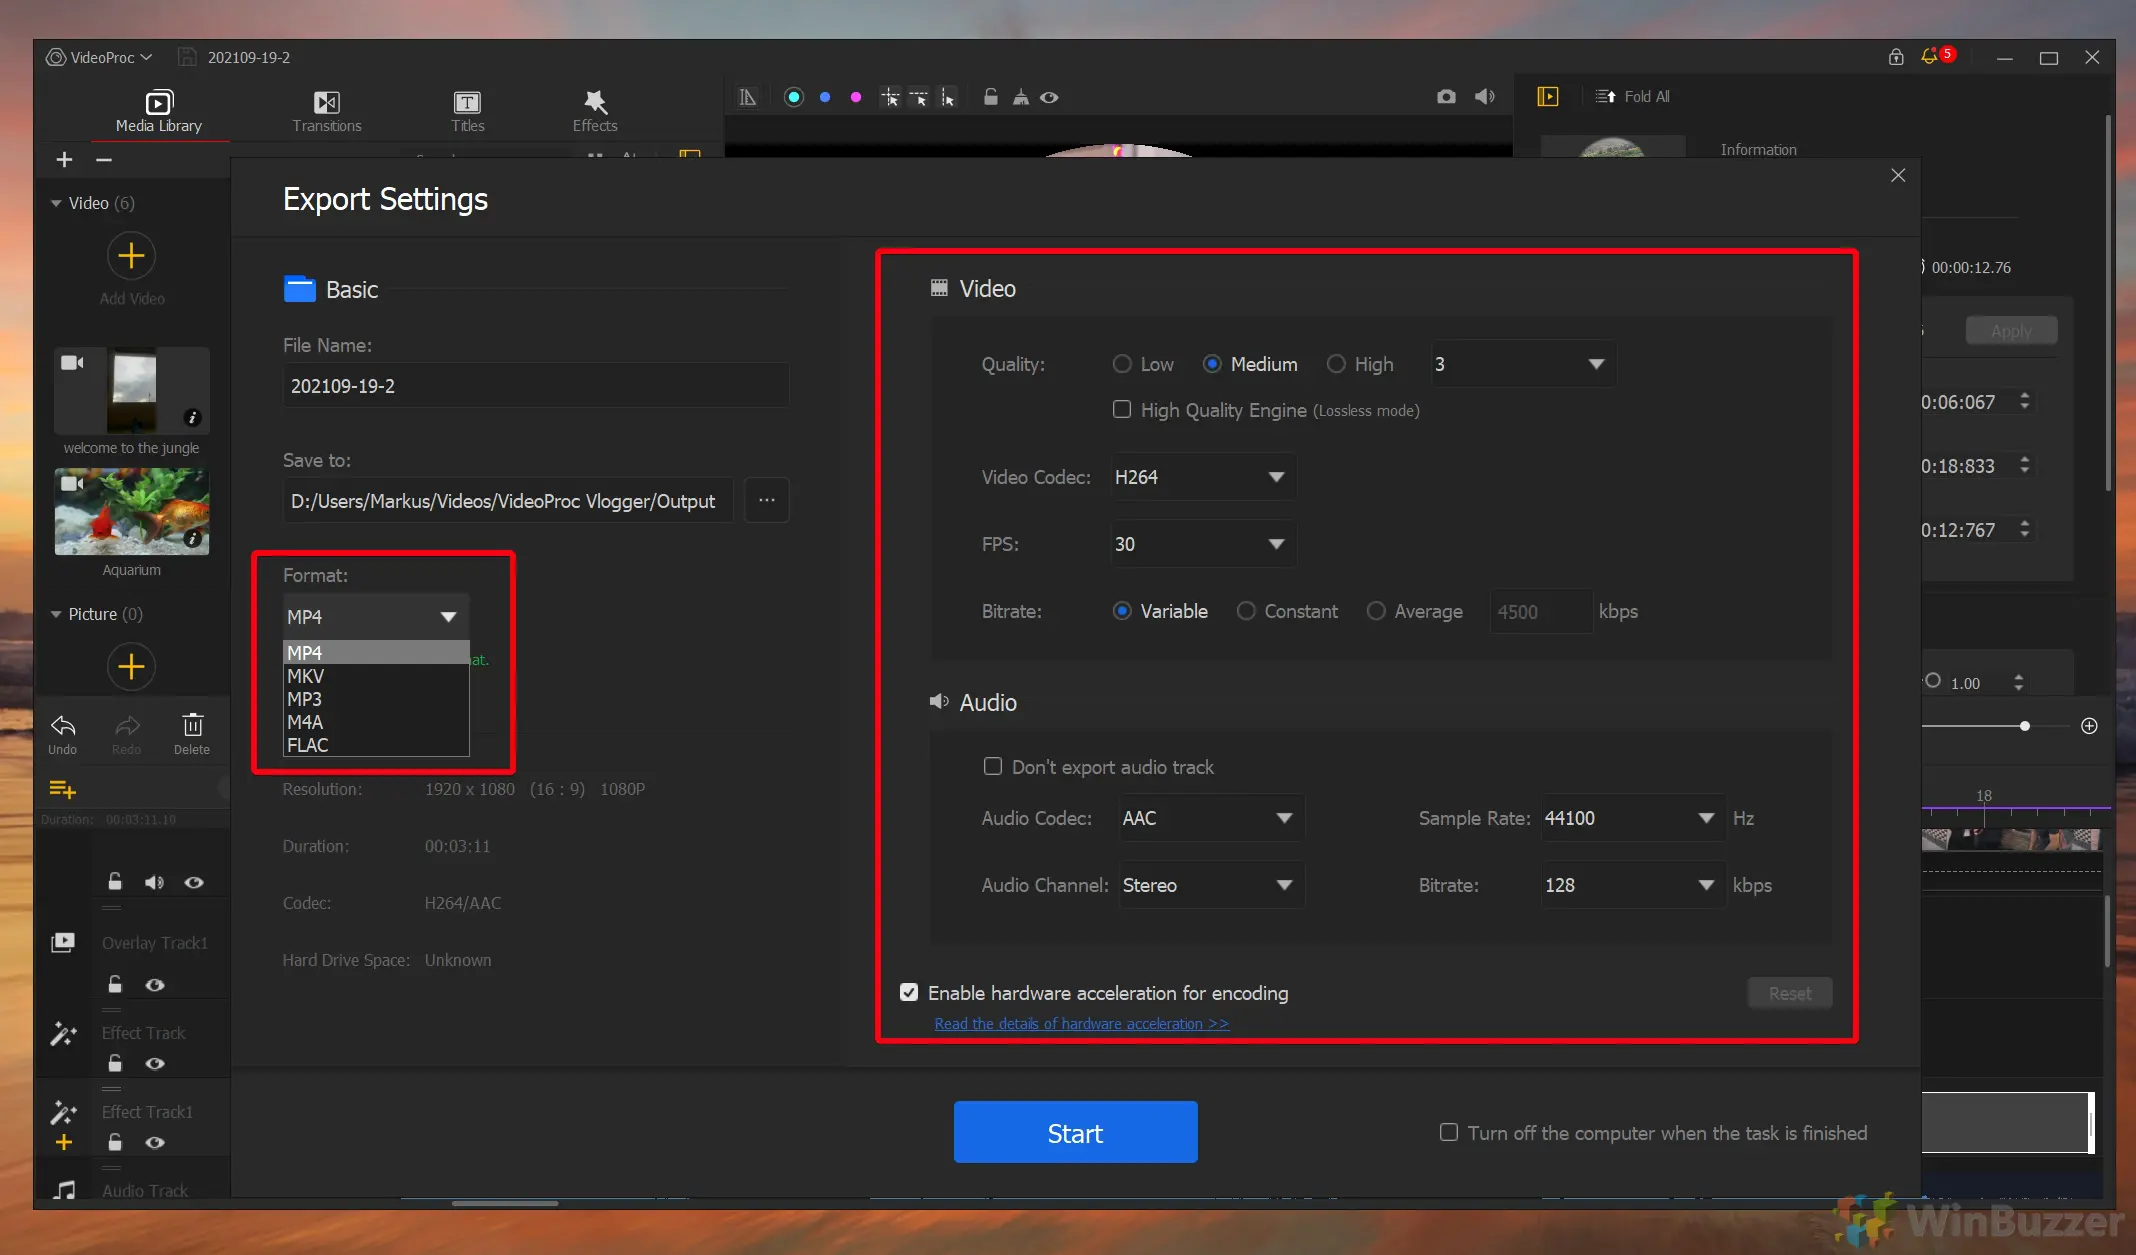Click the Add Video plus icon
This screenshot has width=2136, height=1255.
pos(131,256)
